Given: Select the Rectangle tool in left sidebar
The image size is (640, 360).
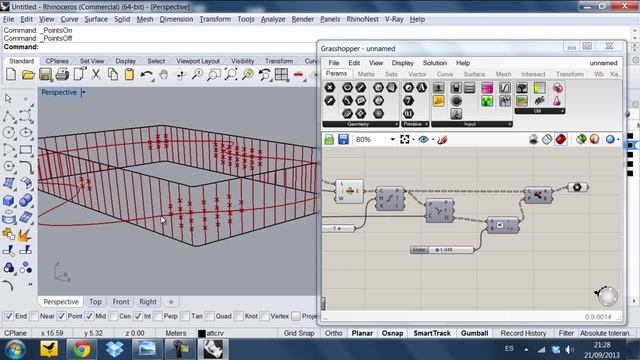Looking at the screenshot, I should (x=26, y=150).
